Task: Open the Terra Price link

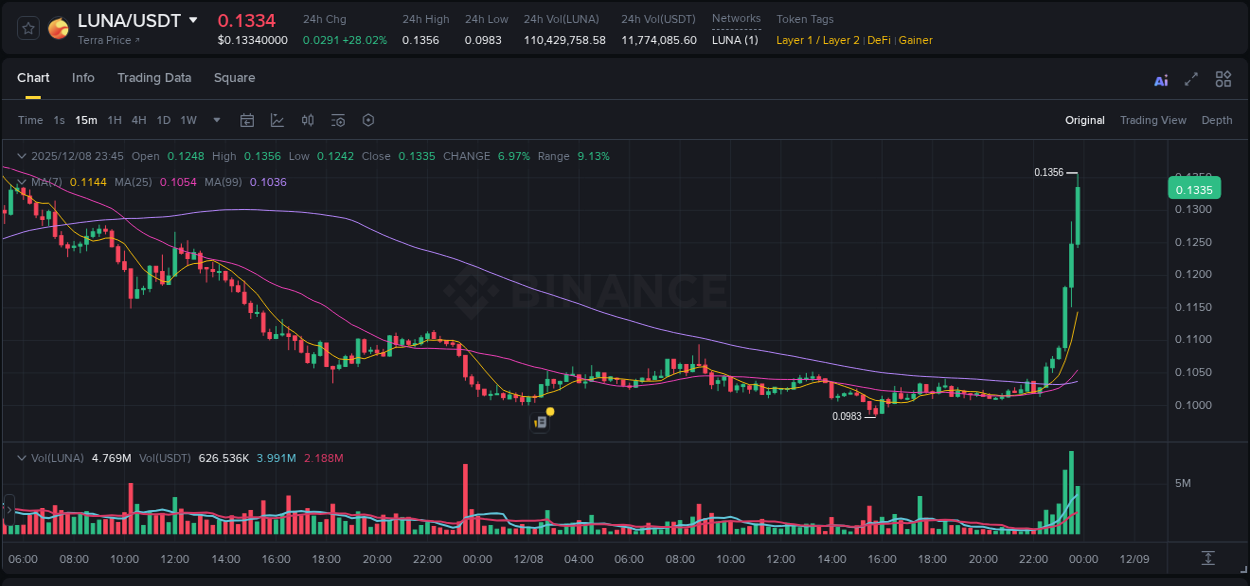Action: [x=107, y=40]
